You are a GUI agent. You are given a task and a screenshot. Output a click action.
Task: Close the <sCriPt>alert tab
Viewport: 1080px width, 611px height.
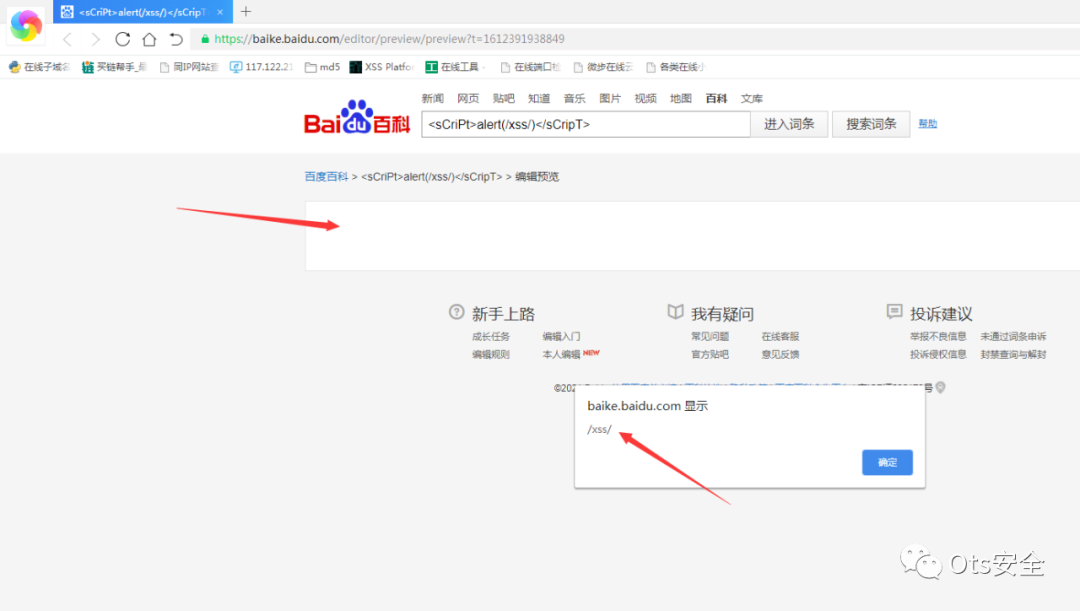click(x=220, y=12)
